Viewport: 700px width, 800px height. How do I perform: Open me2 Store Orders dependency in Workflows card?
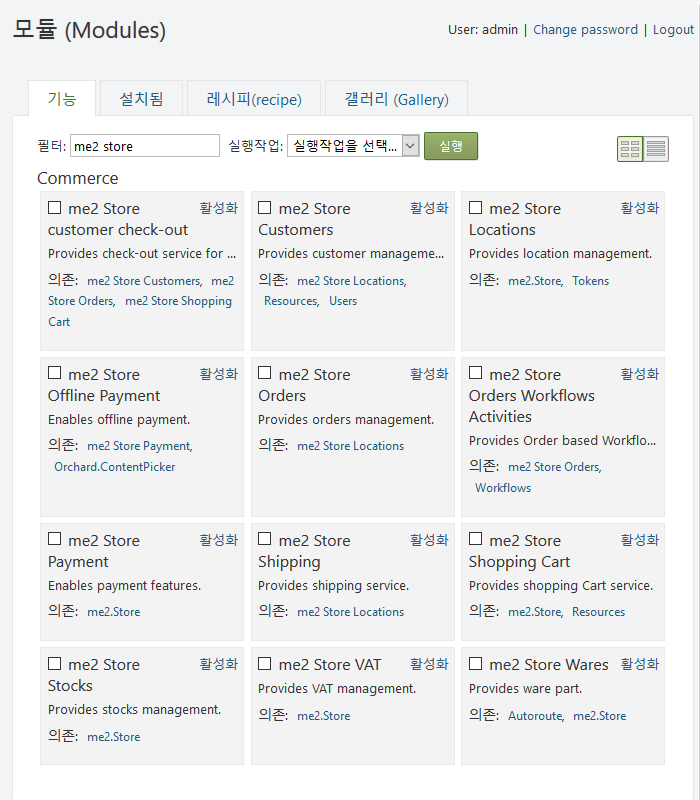(x=554, y=467)
